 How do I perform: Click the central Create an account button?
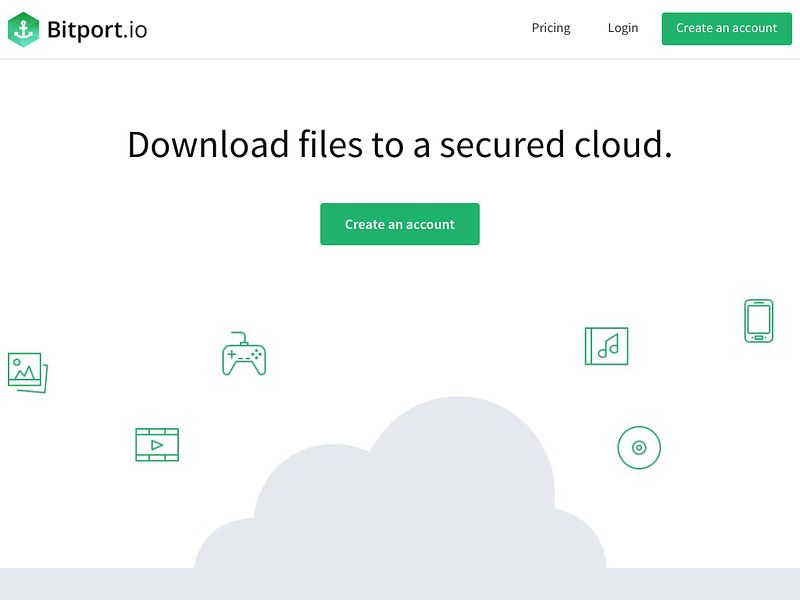400,224
